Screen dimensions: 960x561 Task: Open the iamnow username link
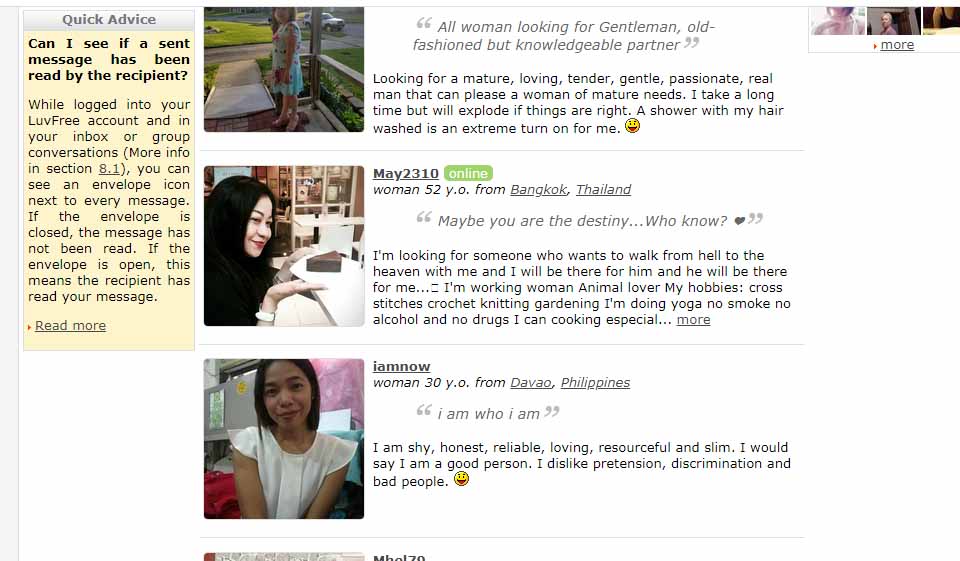402,366
